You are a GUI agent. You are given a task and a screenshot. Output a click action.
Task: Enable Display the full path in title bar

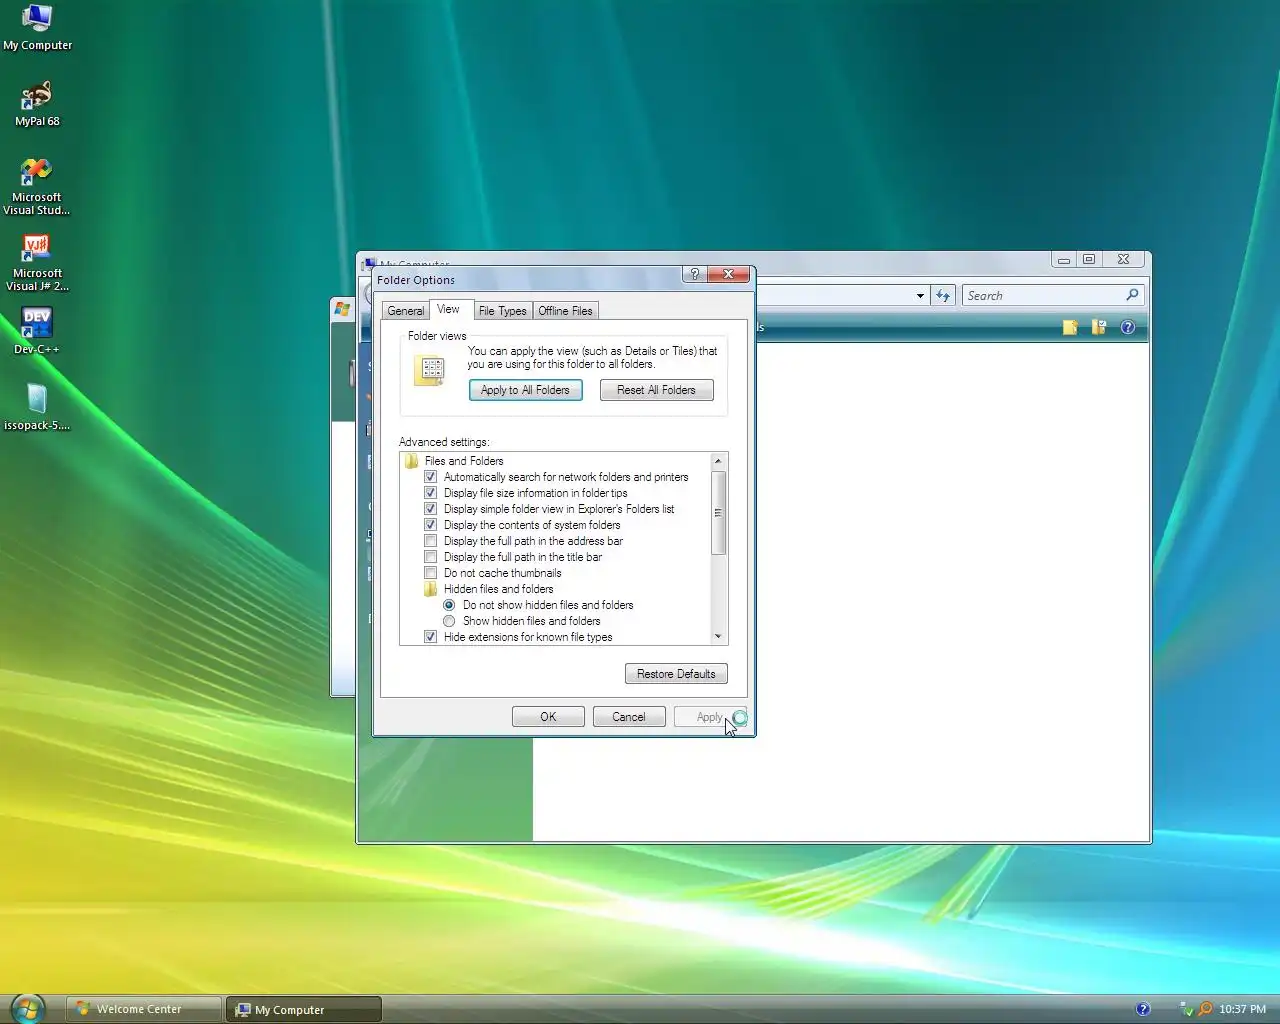tap(431, 557)
